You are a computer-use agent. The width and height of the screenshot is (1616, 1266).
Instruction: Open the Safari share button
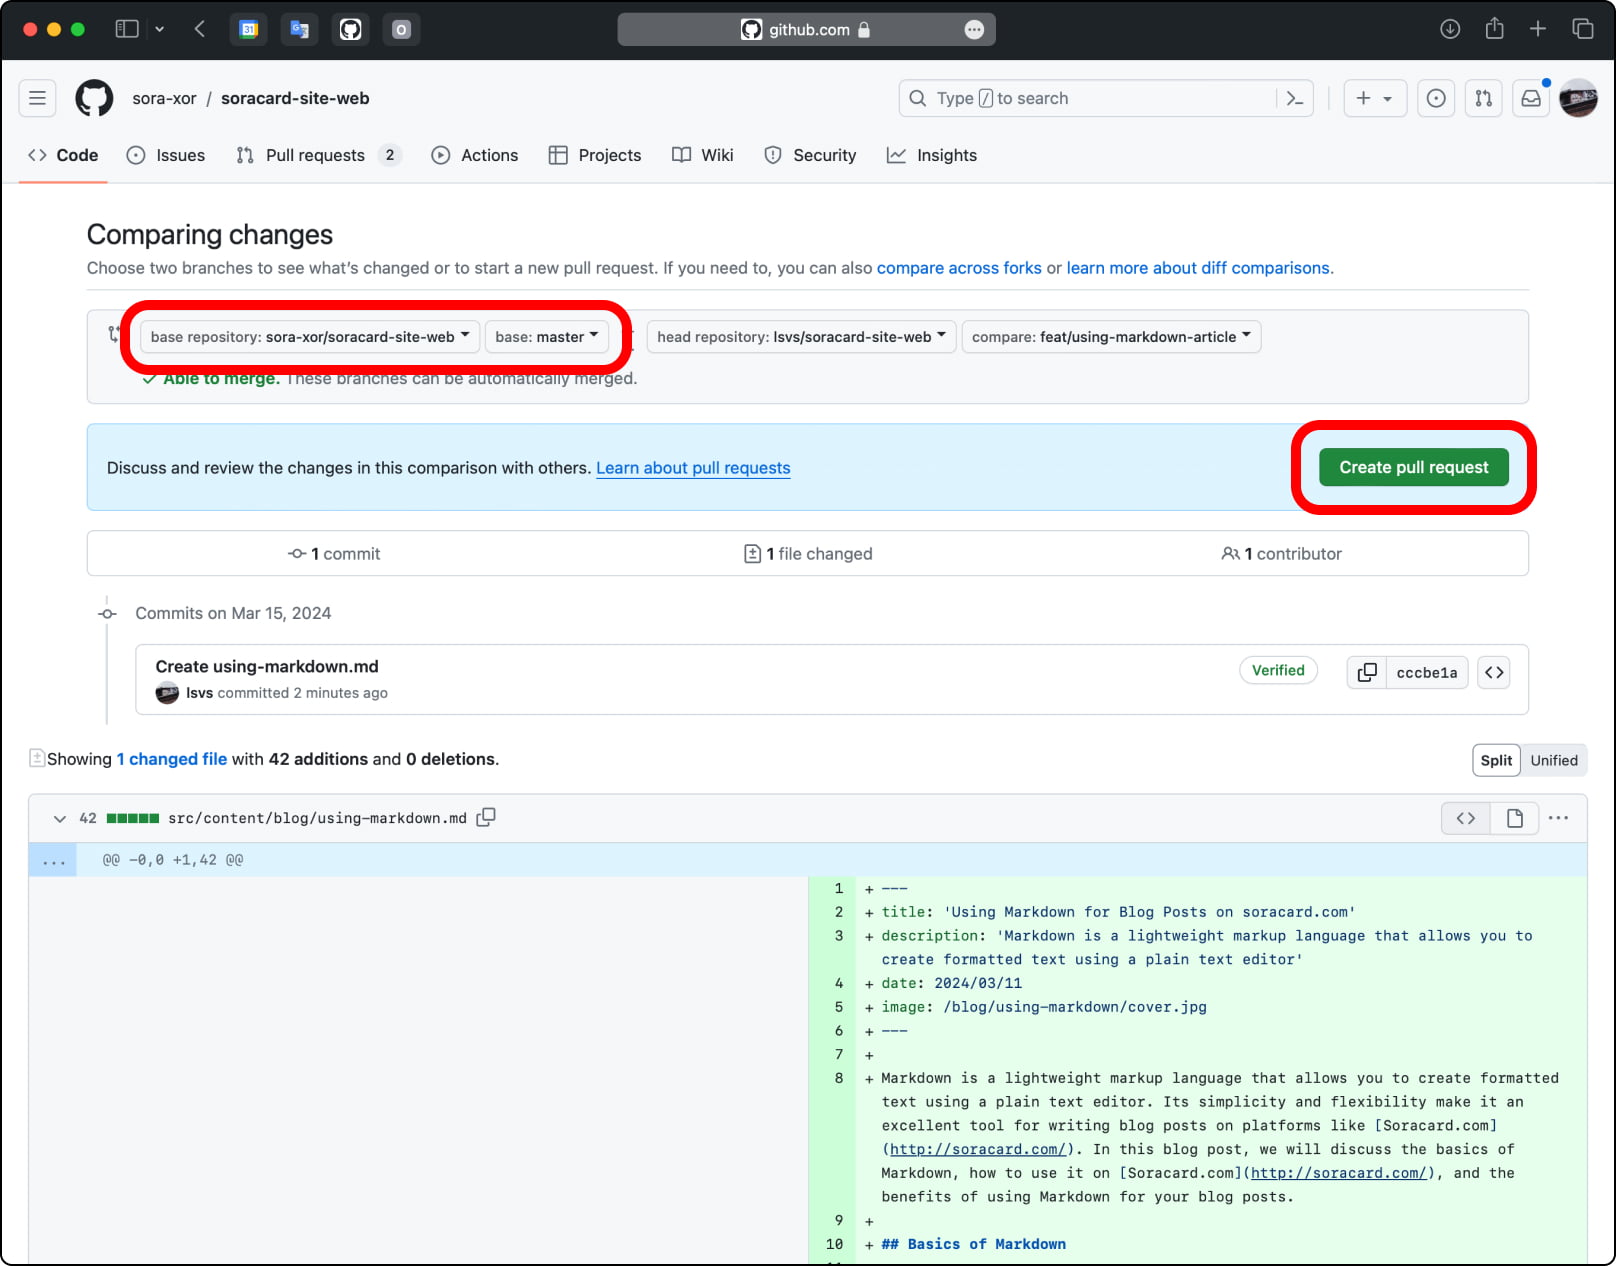[x=1494, y=28]
